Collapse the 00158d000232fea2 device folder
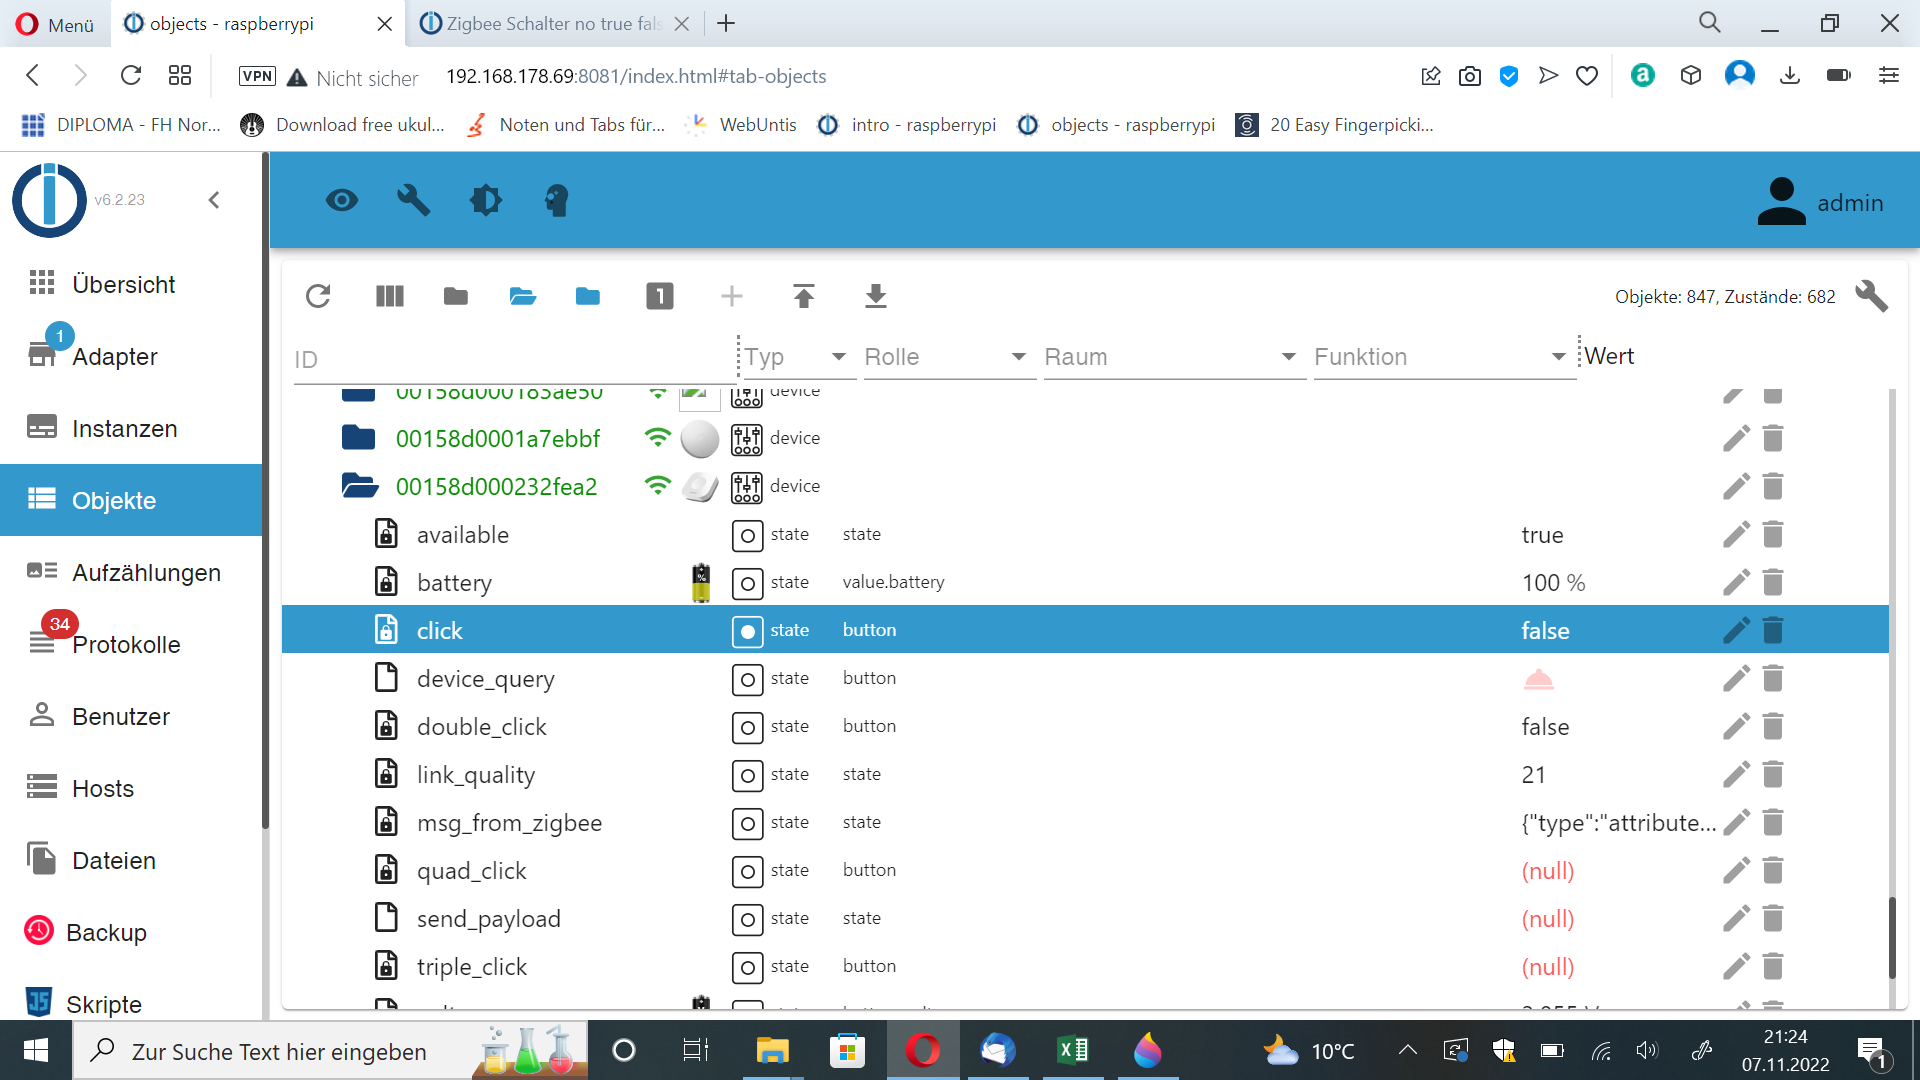The width and height of the screenshot is (1920, 1080). [359, 487]
